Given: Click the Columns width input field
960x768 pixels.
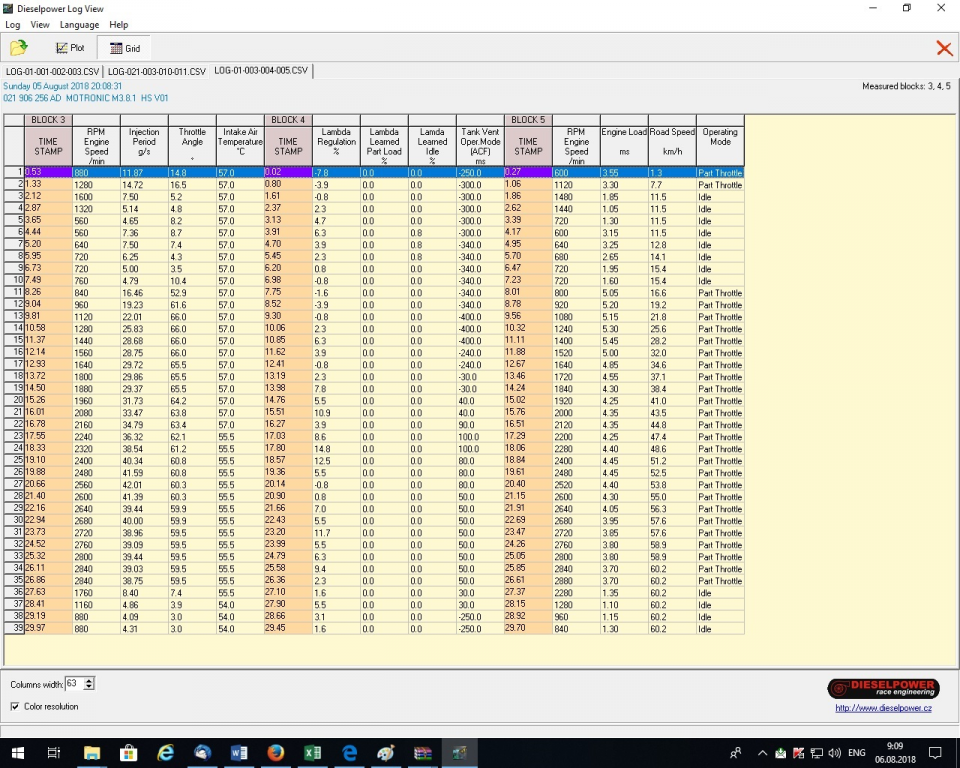Looking at the screenshot, I should tap(74, 684).
